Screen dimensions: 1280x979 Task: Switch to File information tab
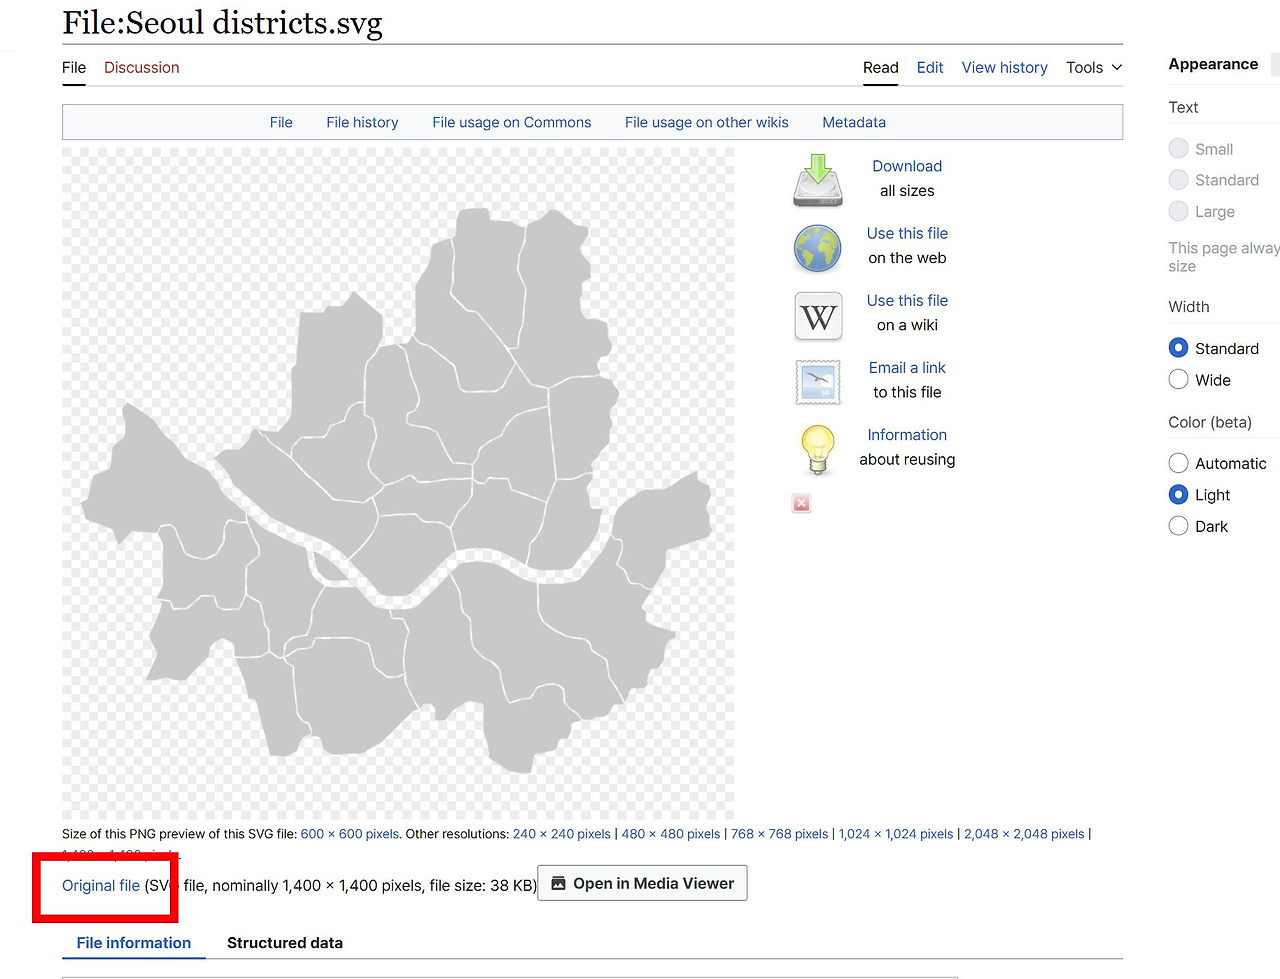point(134,942)
